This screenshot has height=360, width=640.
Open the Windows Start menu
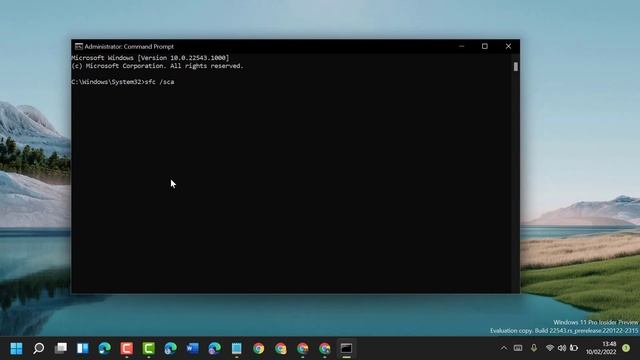tap(16, 348)
